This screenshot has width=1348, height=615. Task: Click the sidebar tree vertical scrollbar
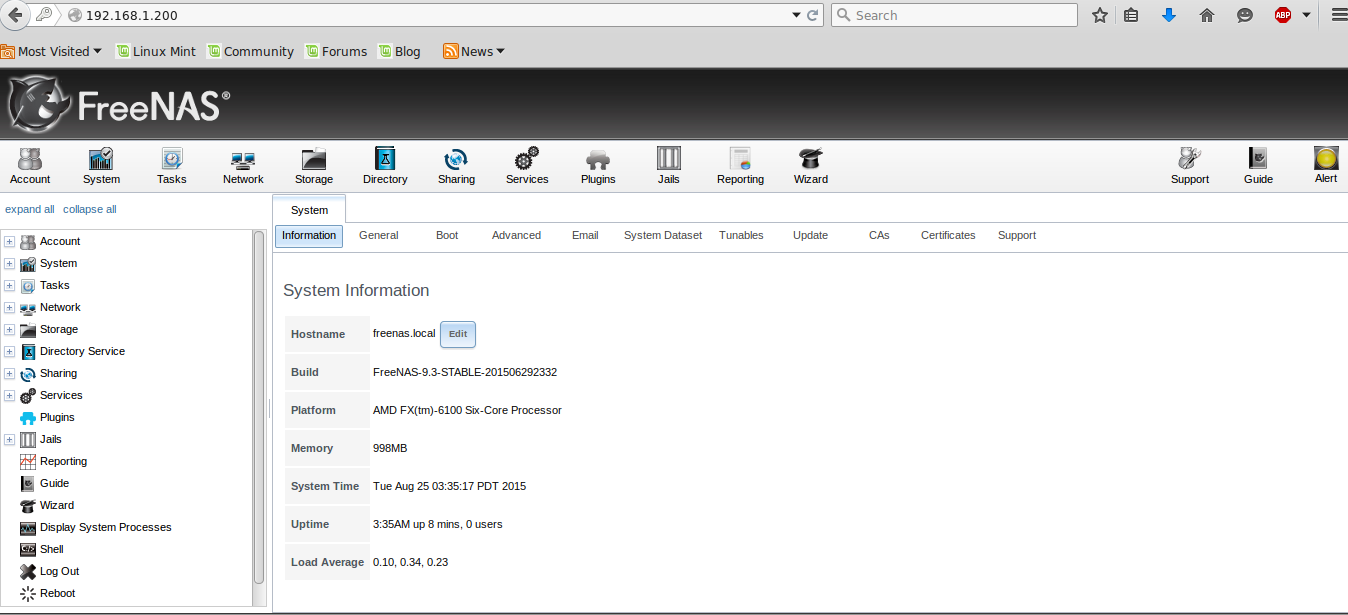click(259, 408)
